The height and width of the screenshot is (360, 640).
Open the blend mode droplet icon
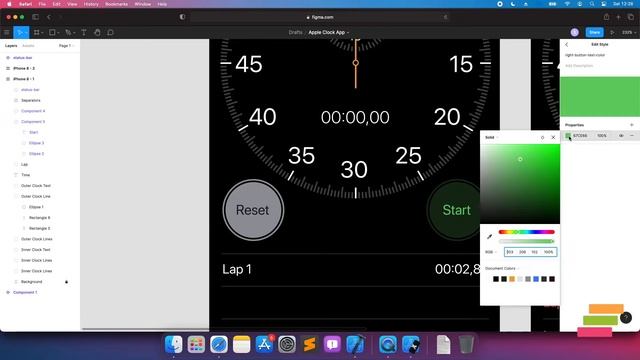click(x=542, y=138)
